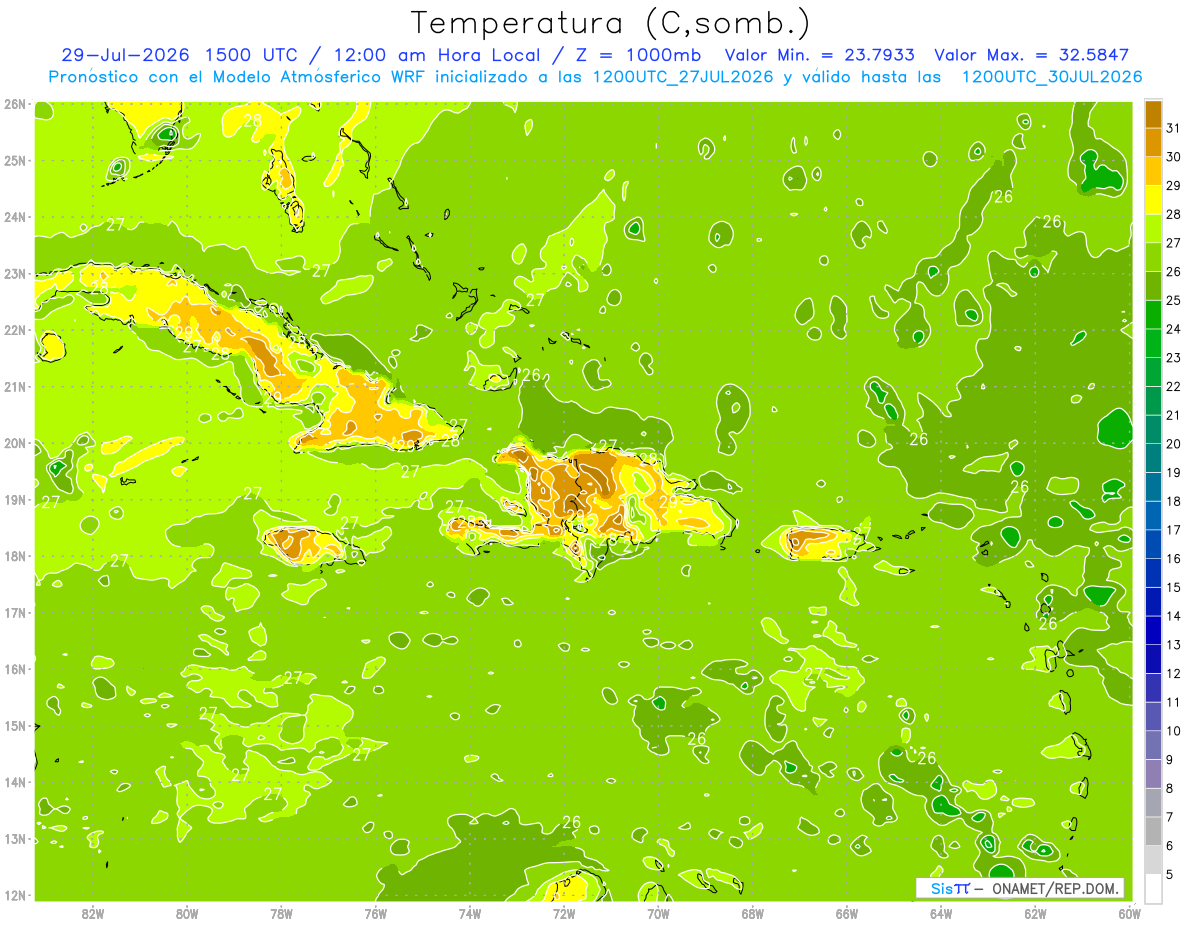The height and width of the screenshot is (927, 1200).
Task: Click the 17N latitude axis label
Action: click(x=14, y=612)
